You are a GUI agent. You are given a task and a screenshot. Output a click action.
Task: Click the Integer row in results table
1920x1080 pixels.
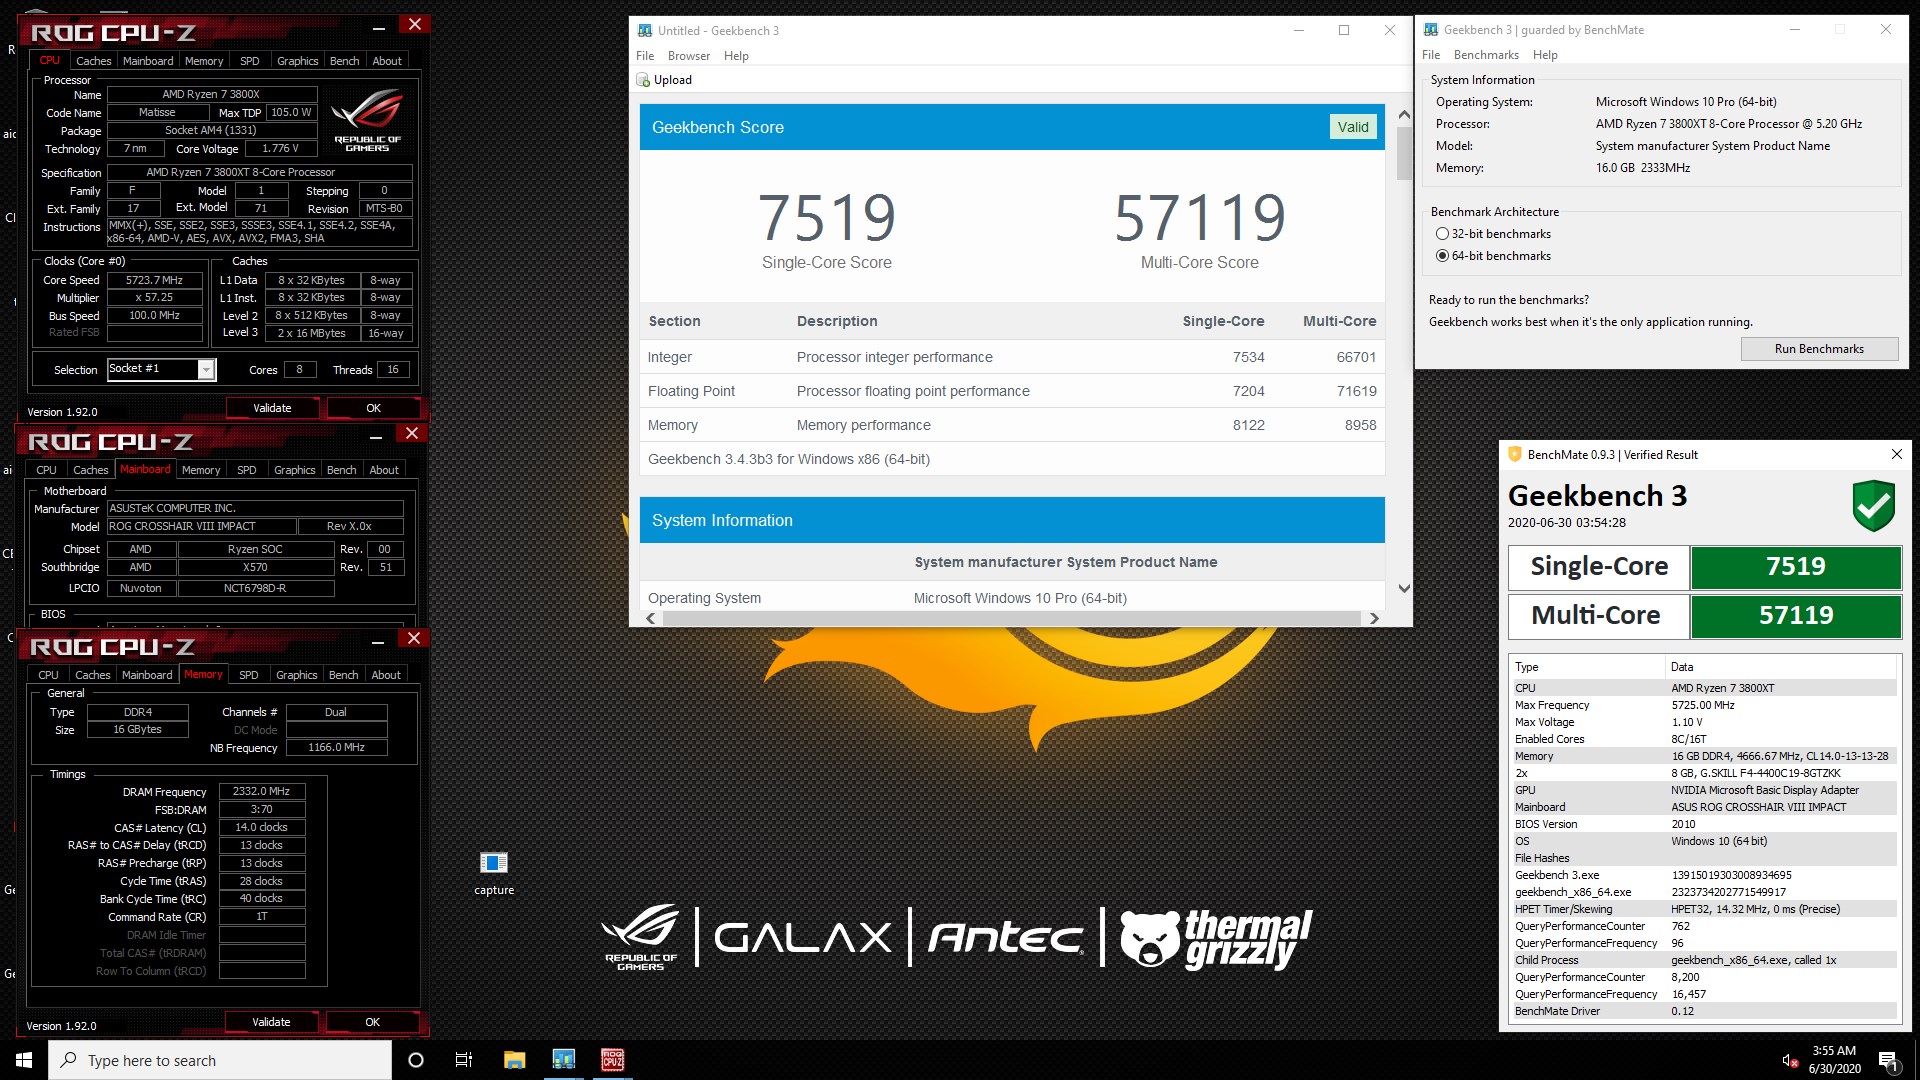coord(1012,357)
